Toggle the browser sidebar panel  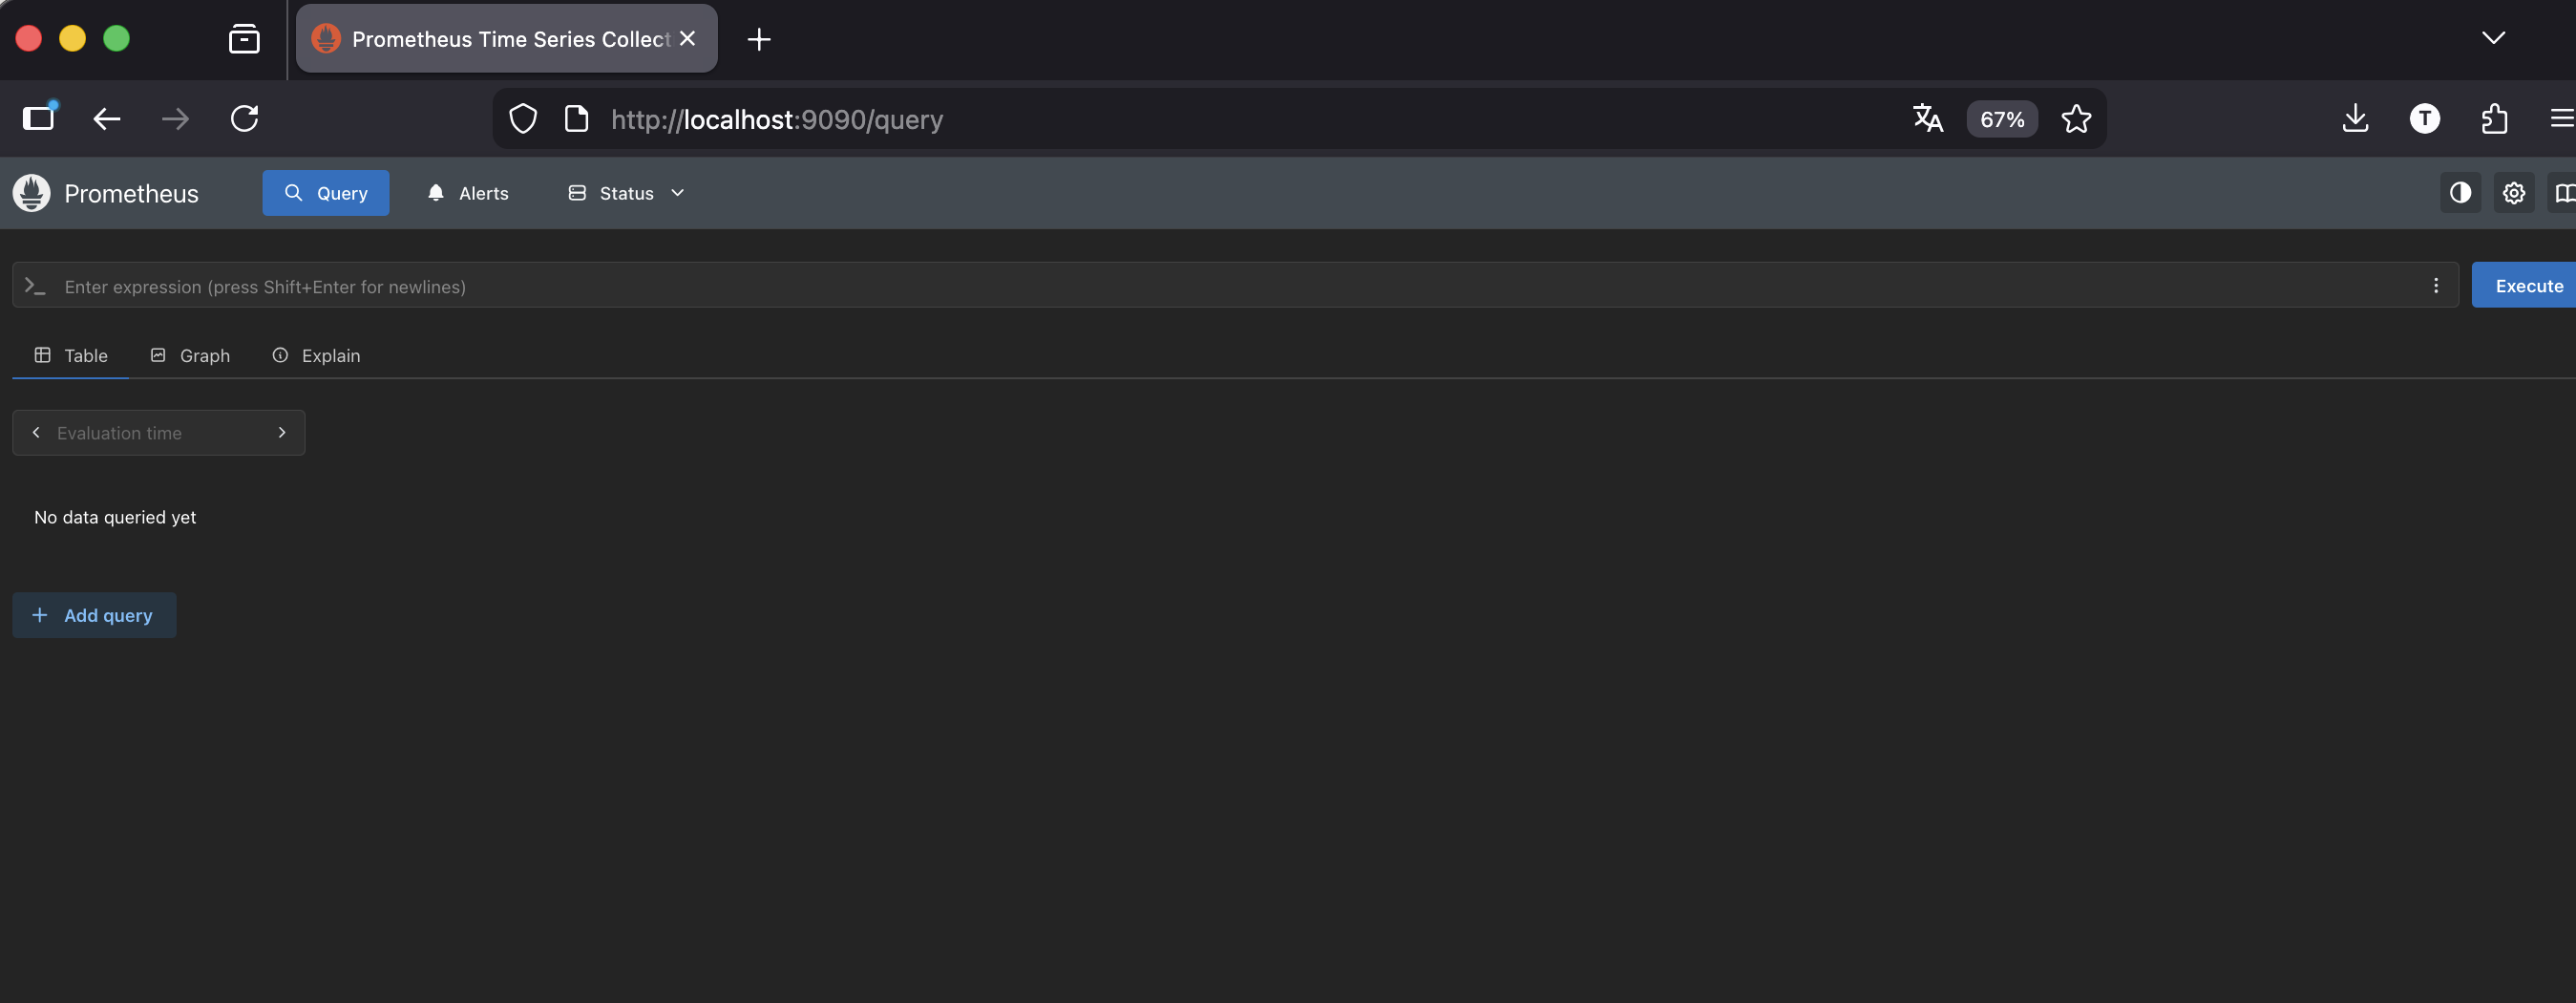point(39,119)
